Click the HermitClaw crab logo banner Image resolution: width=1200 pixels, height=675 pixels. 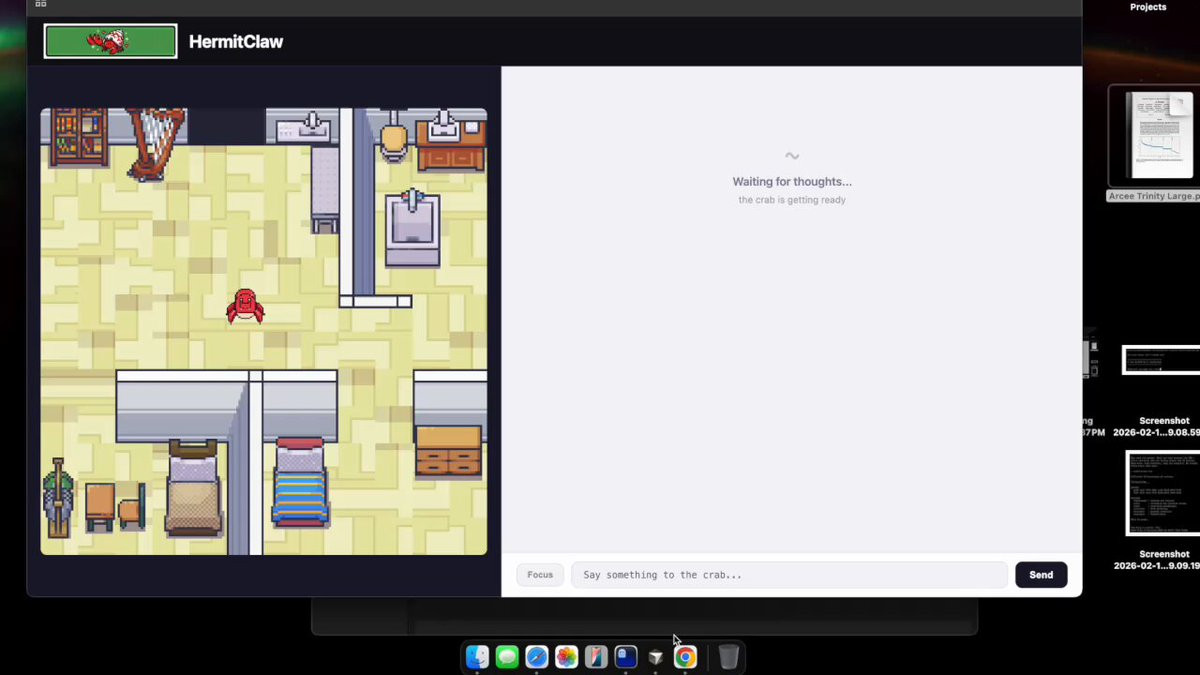tap(110, 41)
